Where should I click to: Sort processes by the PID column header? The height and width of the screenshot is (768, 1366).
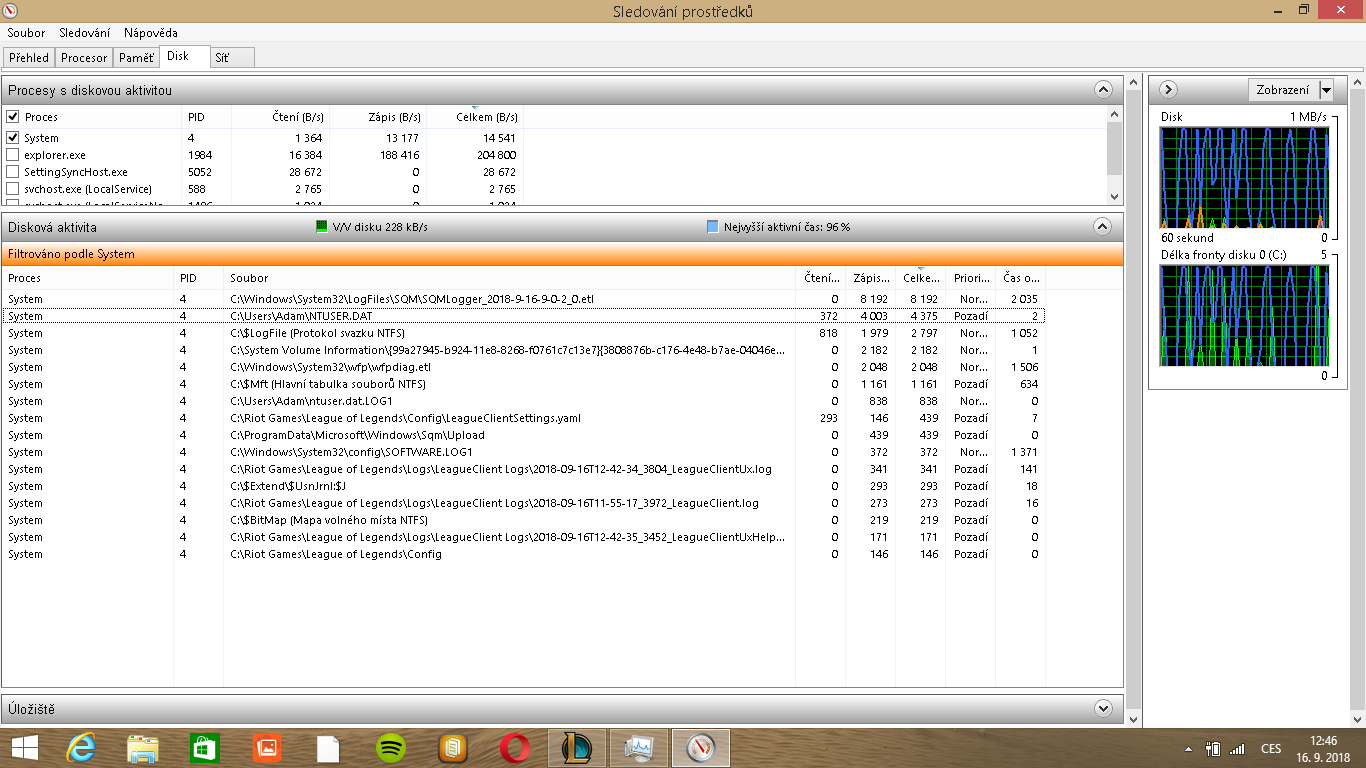pos(206,117)
